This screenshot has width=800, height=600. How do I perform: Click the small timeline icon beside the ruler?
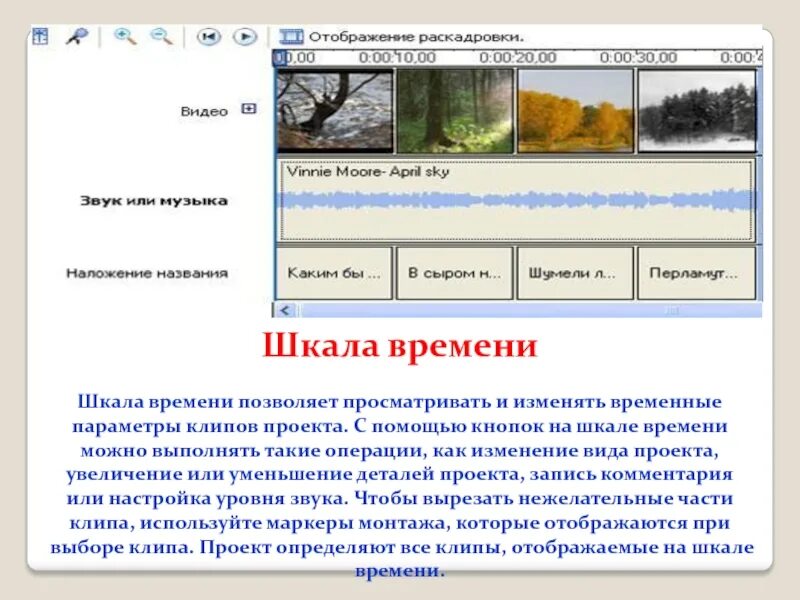[x=282, y=58]
